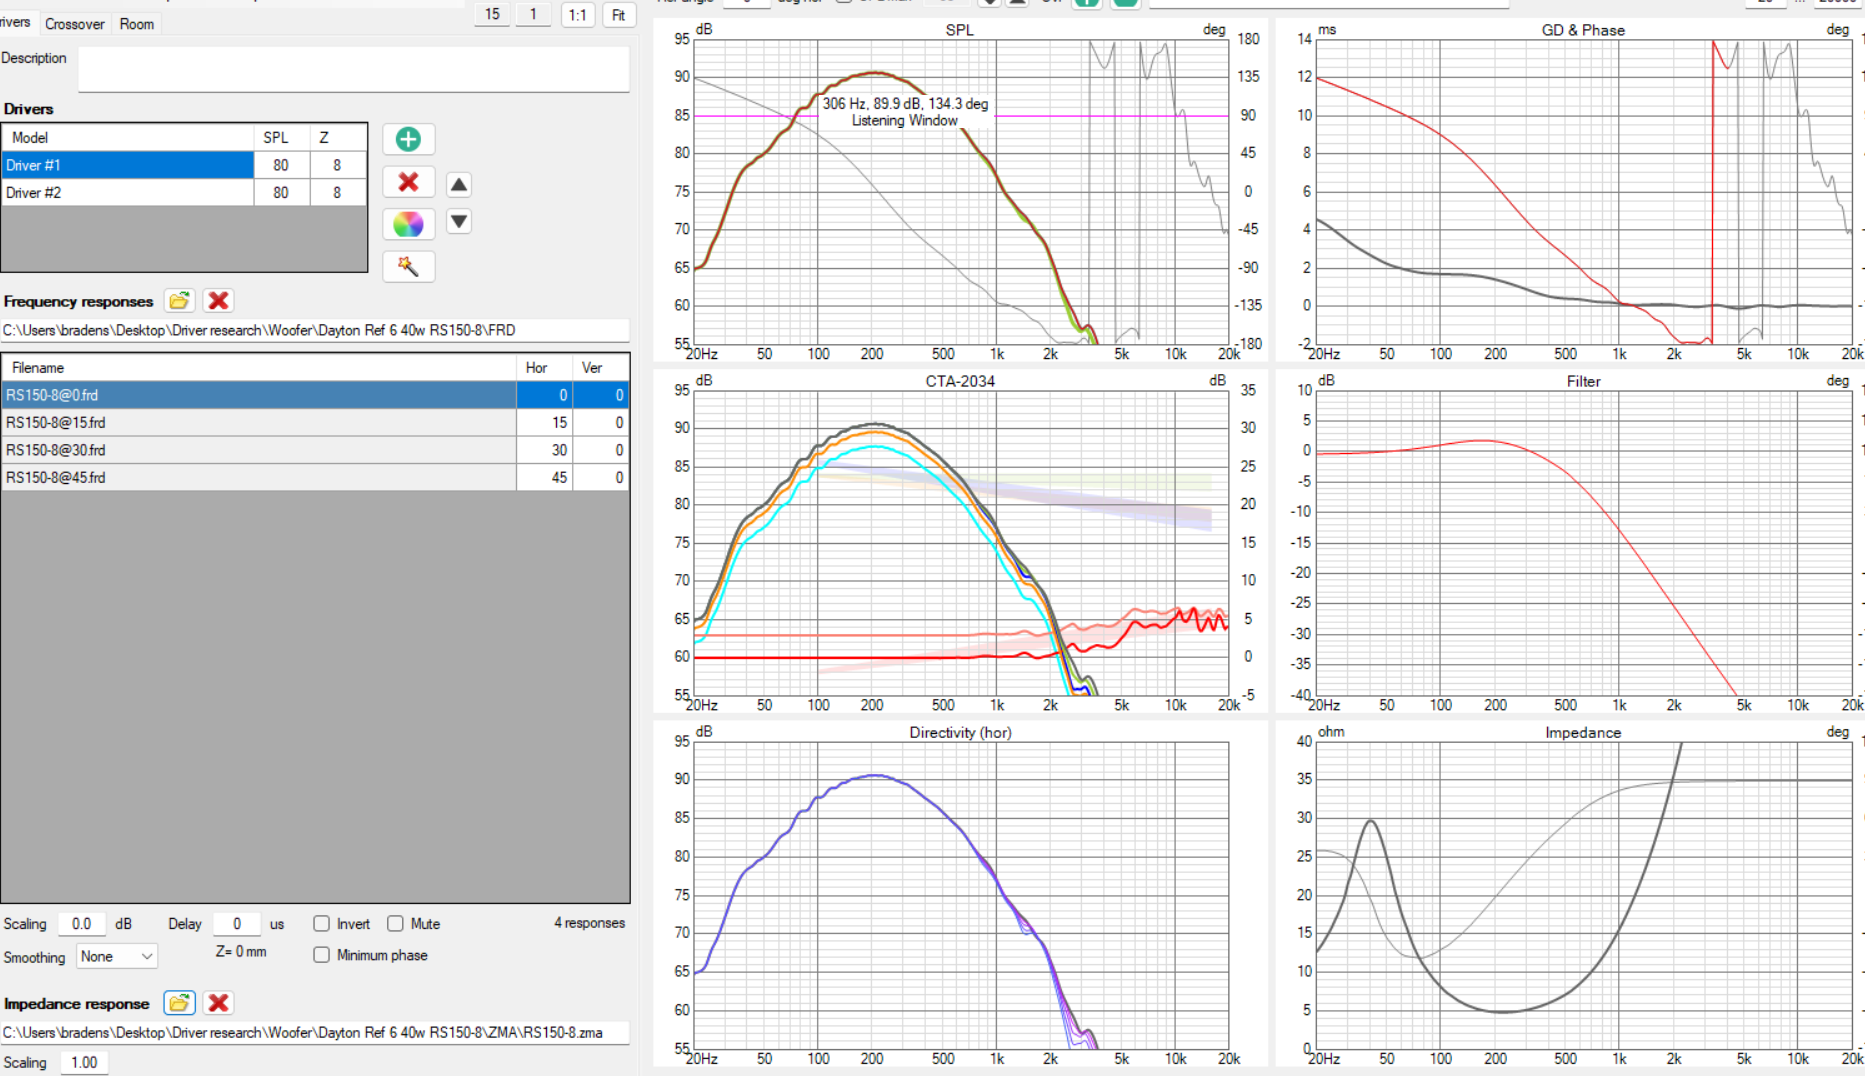Delete the selected driver with red X

[408, 182]
